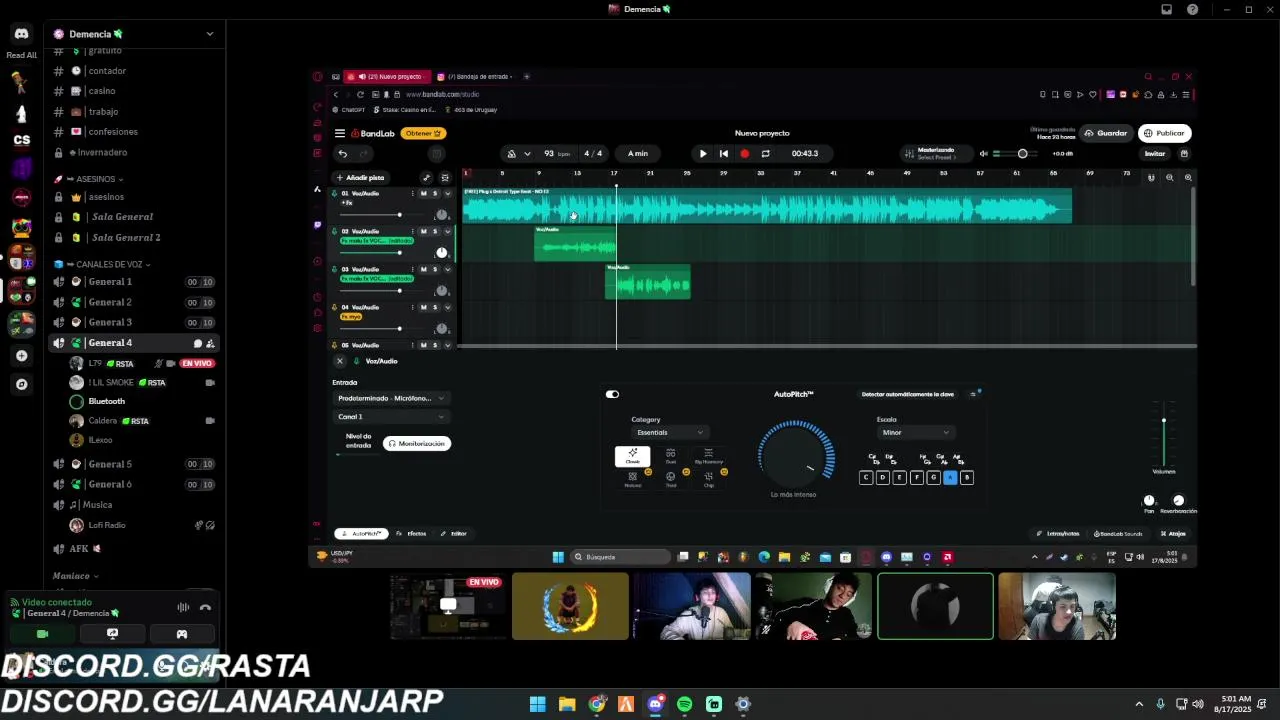Image resolution: width=1280 pixels, height=720 pixels.
Task: Open the AutoPitch bottom tab
Action: (361, 534)
